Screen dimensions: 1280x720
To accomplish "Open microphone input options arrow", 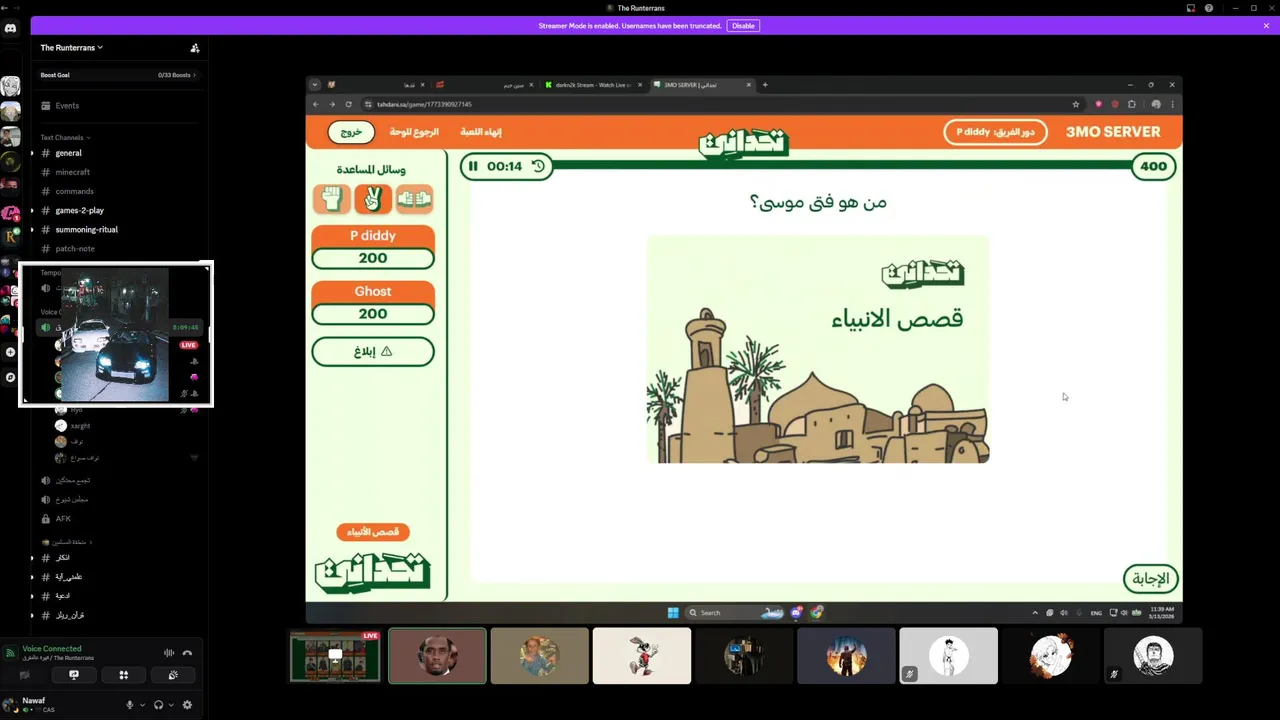I will pos(142,705).
